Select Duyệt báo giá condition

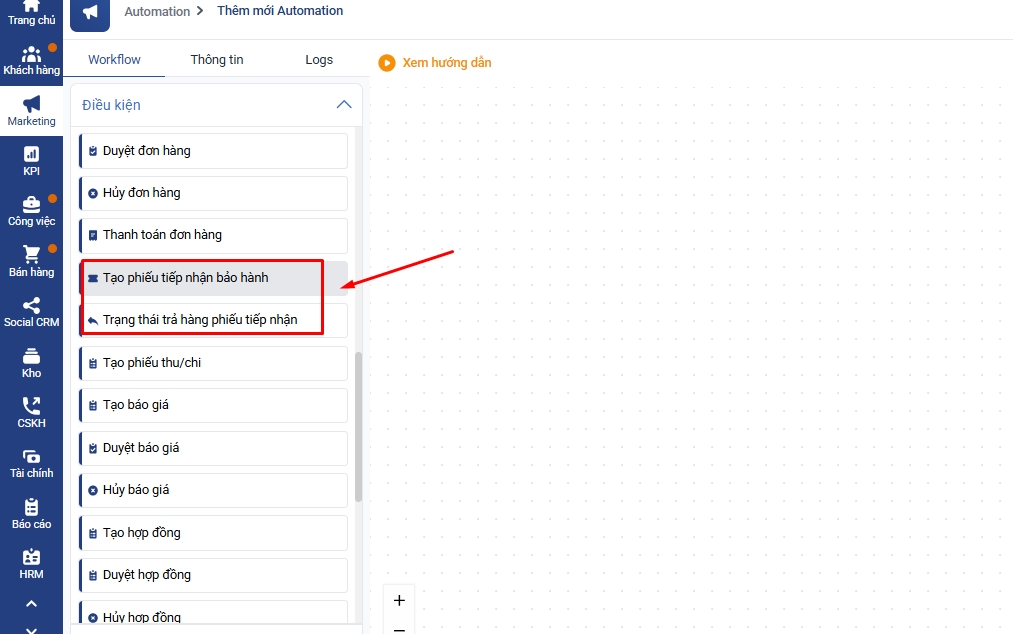pyautogui.click(x=213, y=448)
